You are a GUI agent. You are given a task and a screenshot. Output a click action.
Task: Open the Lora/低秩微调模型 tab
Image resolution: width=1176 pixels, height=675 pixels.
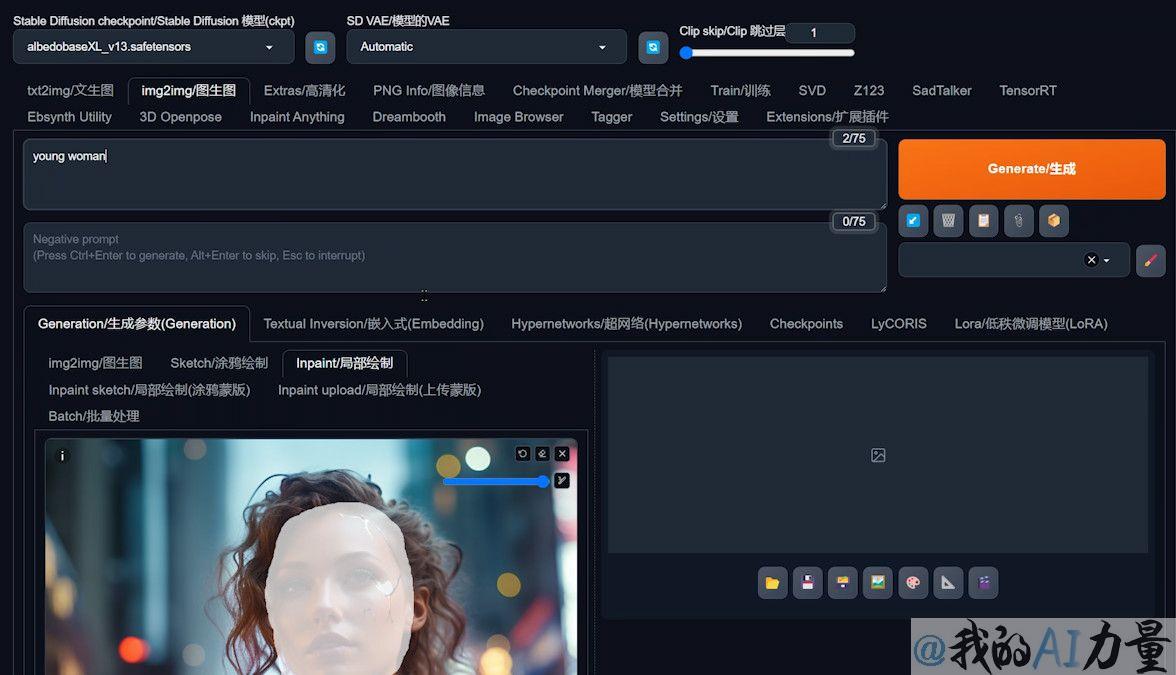(x=1030, y=324)
